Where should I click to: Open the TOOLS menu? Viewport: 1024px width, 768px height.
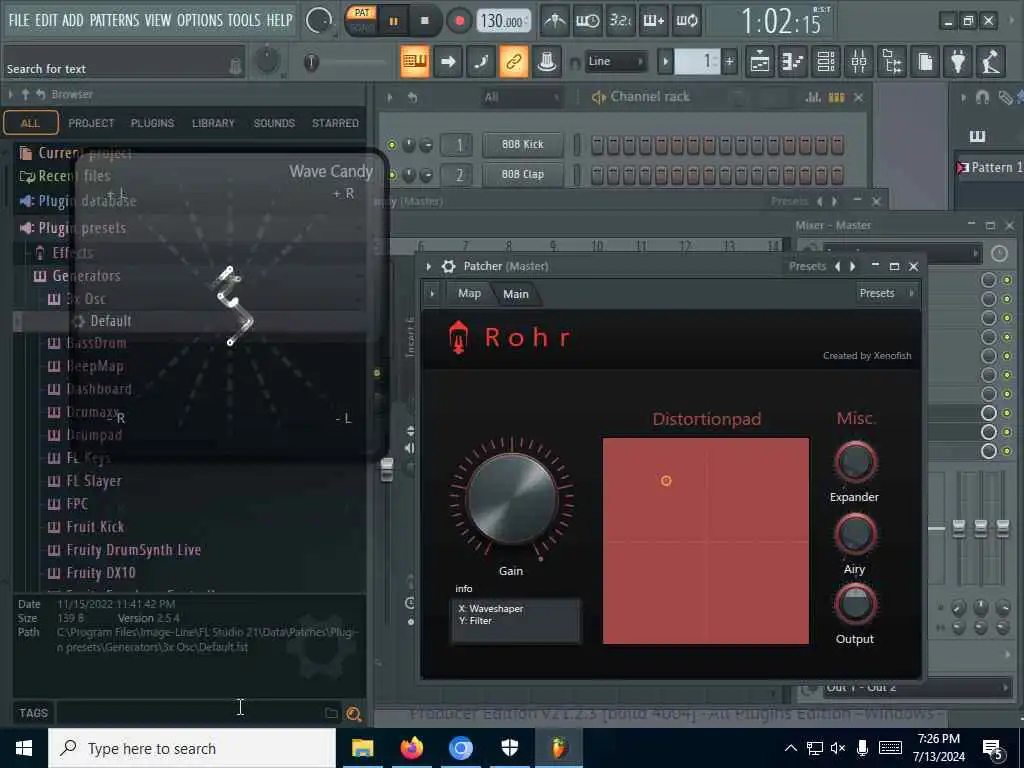point(244,20)
